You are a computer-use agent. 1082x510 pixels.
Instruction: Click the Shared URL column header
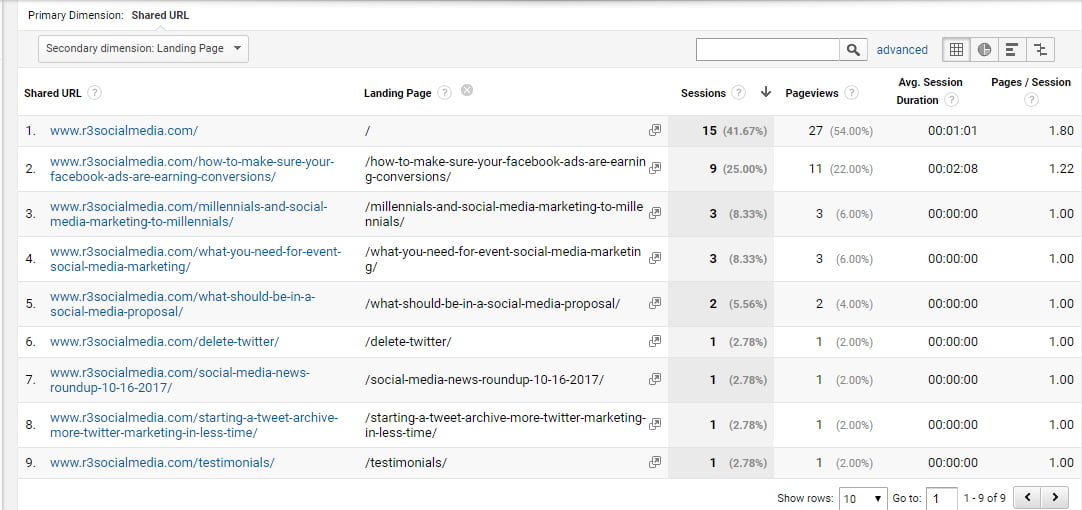point(52,93)
